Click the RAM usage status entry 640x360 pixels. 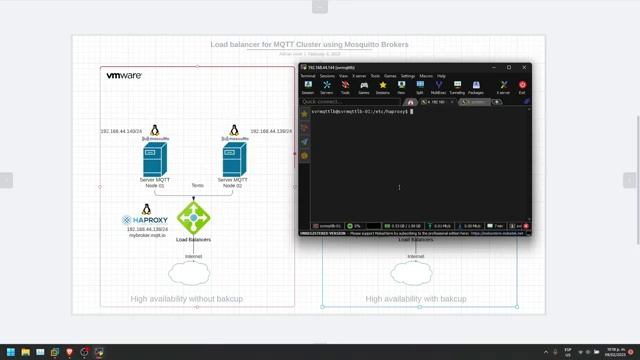[402, 226]
